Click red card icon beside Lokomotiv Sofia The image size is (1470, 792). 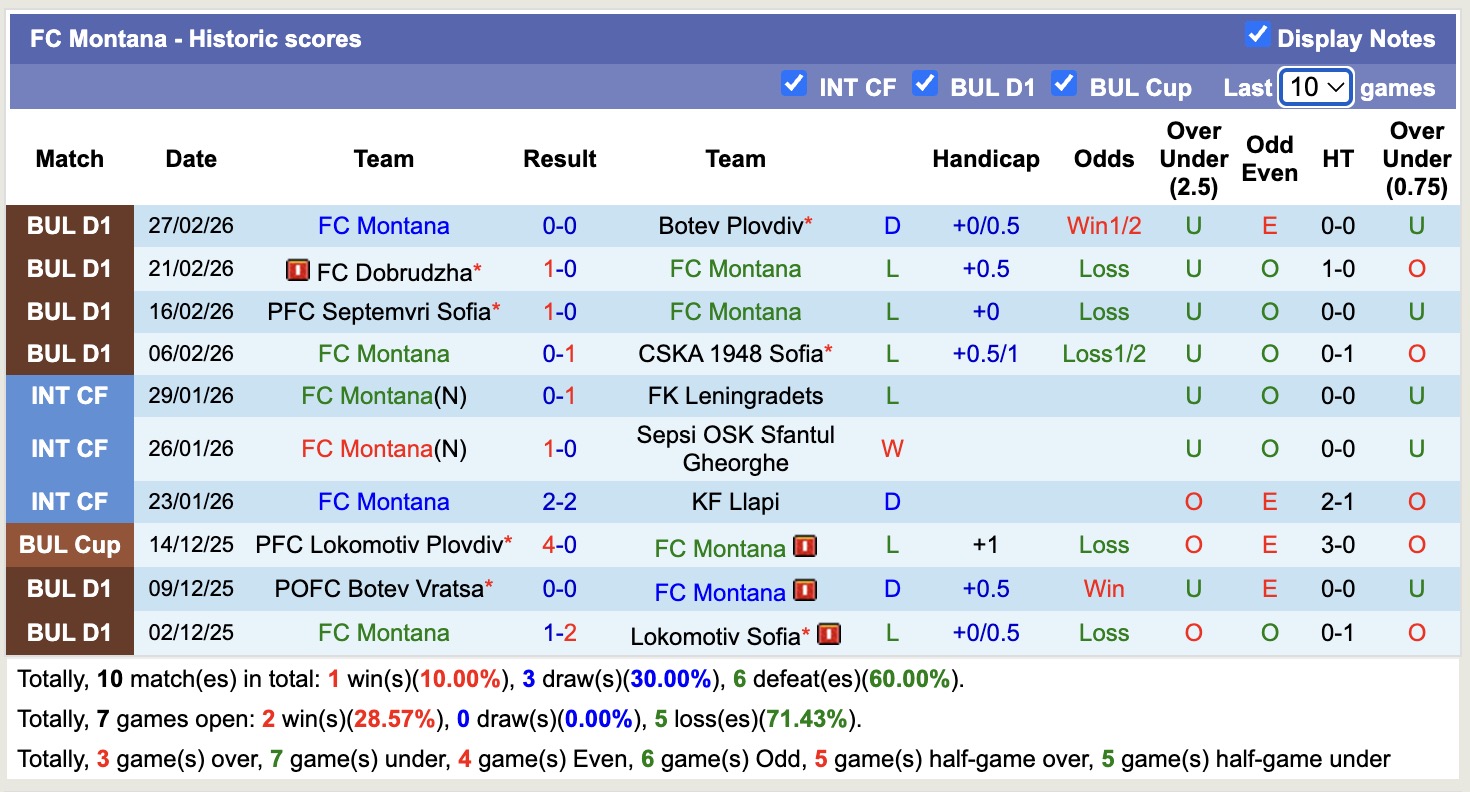[829, 634]
